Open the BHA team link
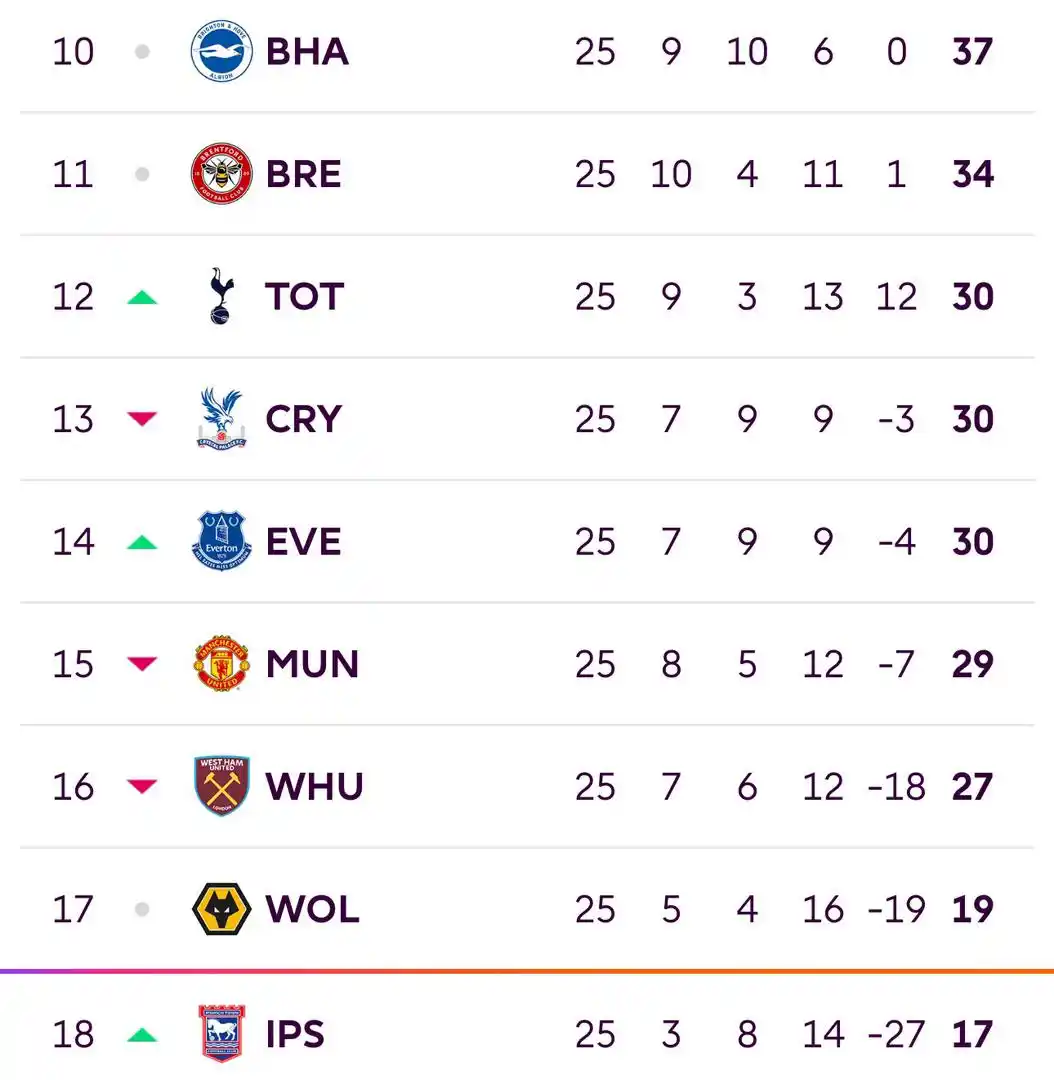This screenshot has width=1054, height=1080. (307, 51)
